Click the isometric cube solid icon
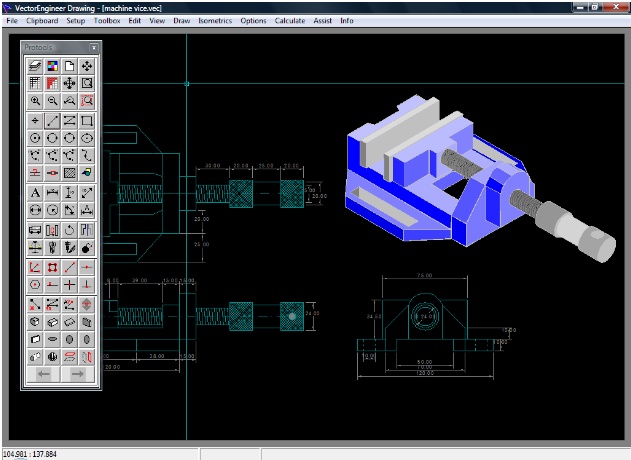This screenshot has width=631, height=460. coord(35,322)
